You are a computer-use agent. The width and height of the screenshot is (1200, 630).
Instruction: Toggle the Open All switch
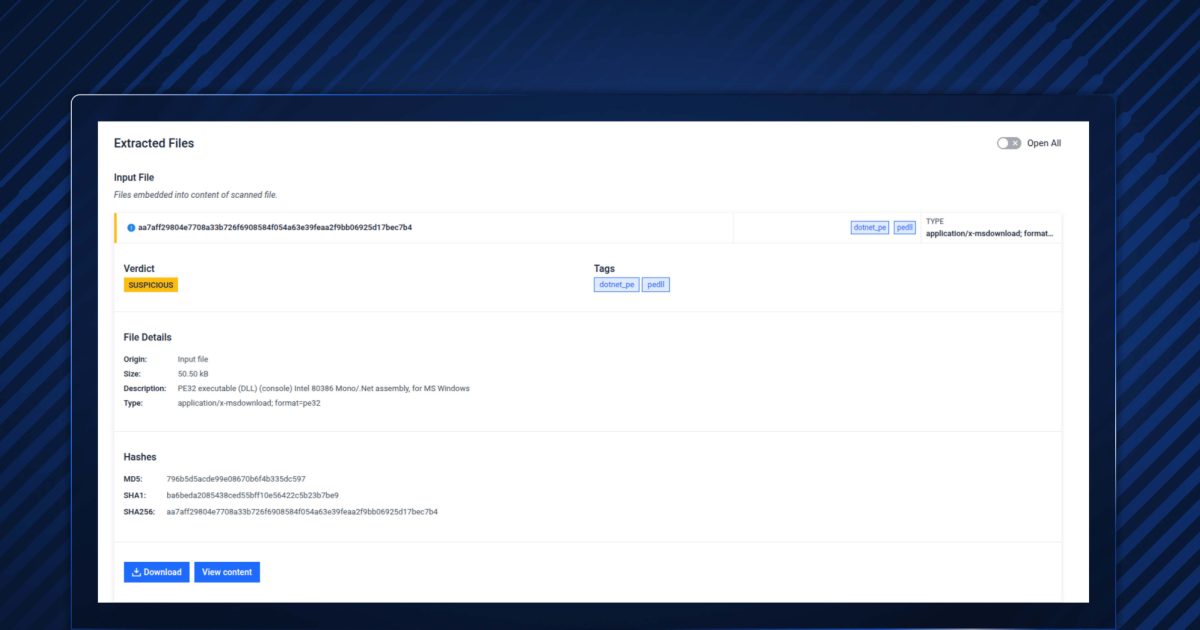tap(1008, 143)
